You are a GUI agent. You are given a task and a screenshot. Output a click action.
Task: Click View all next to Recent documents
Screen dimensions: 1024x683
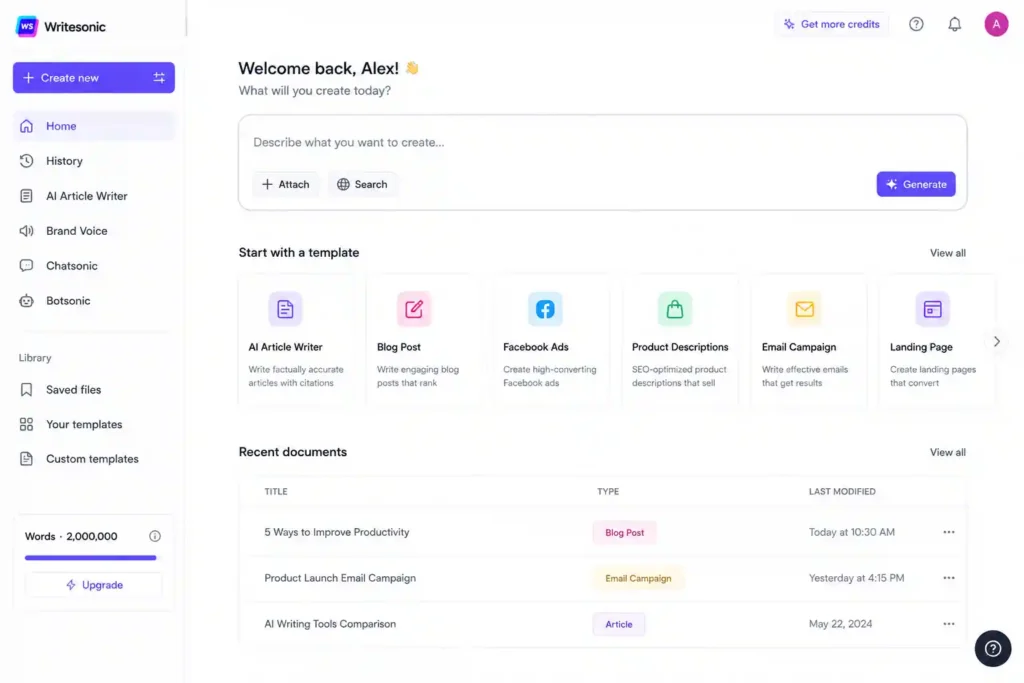pyautogui.click(x=948, y=452)
